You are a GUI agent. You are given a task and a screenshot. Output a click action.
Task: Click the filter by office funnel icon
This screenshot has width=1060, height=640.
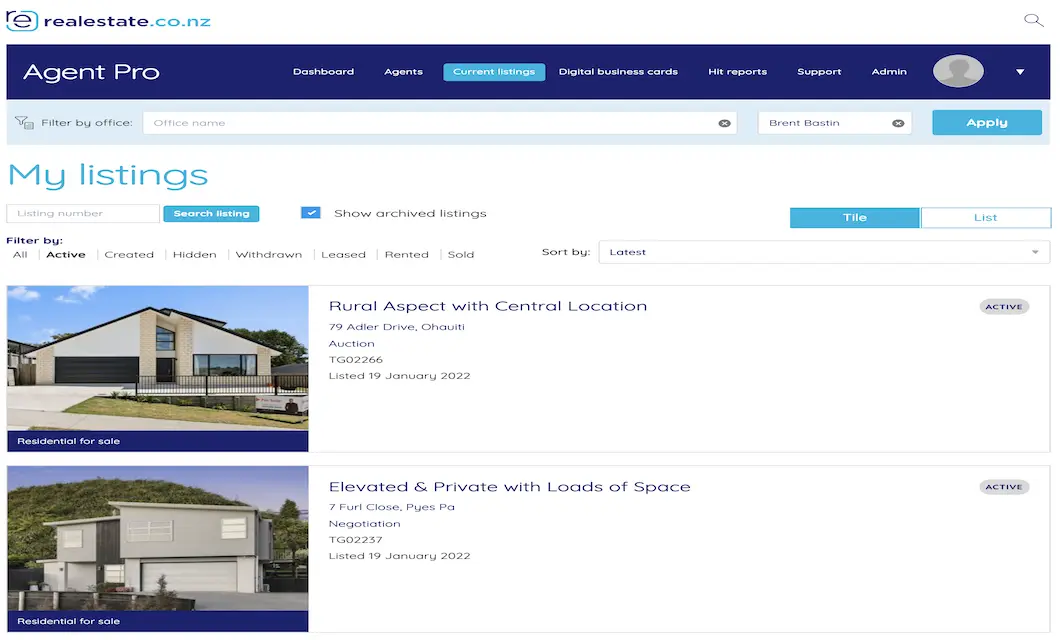point(24,122)
